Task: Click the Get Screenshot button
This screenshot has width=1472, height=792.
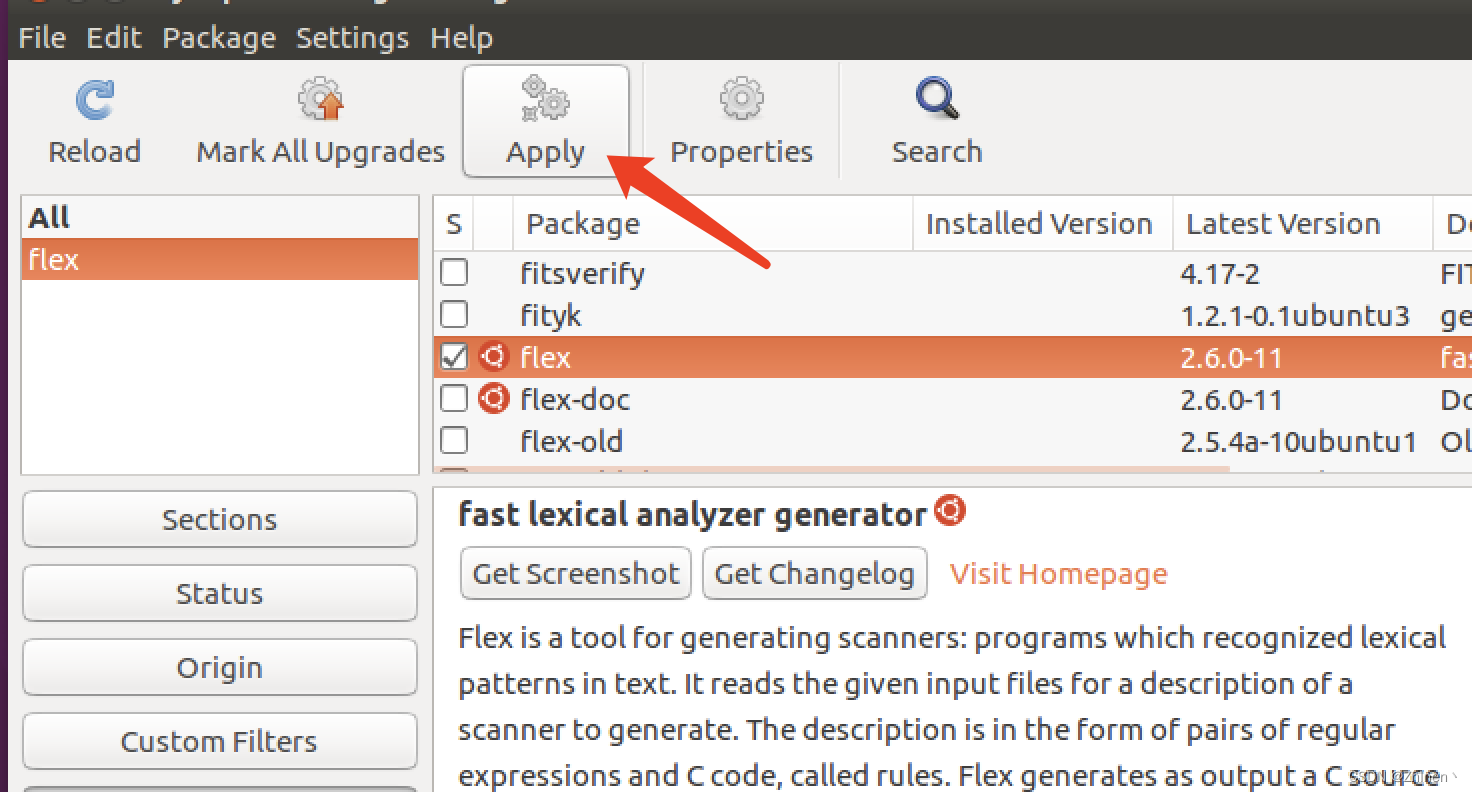Action: coord(576,573)
